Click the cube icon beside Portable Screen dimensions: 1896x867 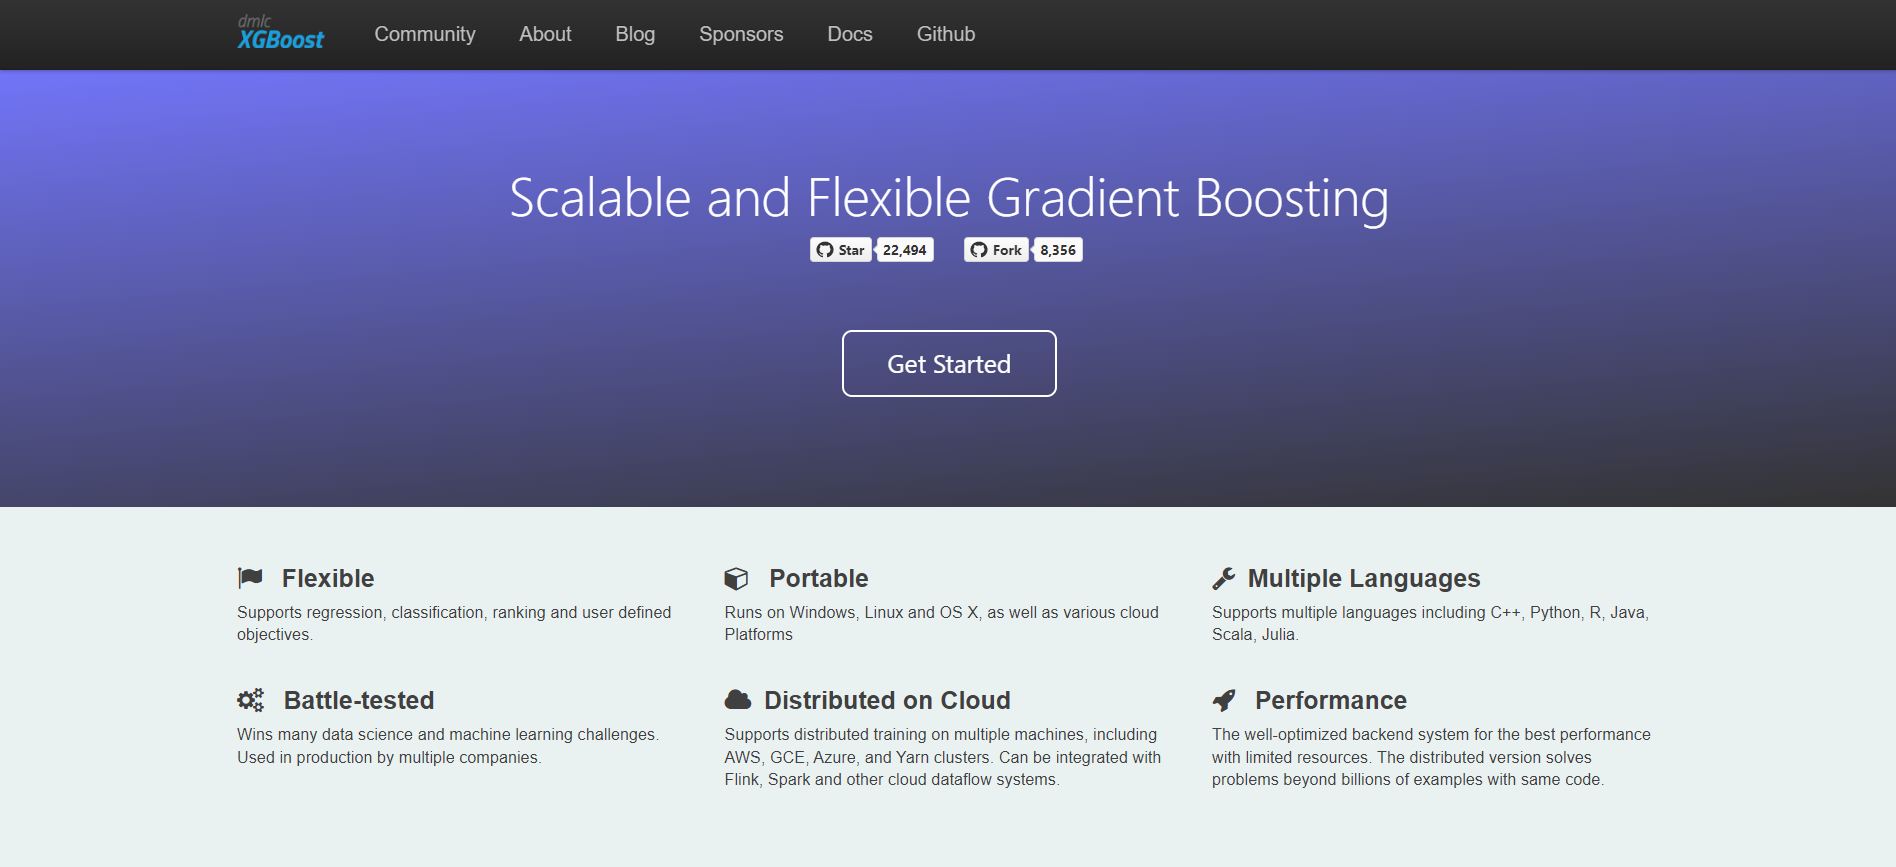click(x=736, y=579)
